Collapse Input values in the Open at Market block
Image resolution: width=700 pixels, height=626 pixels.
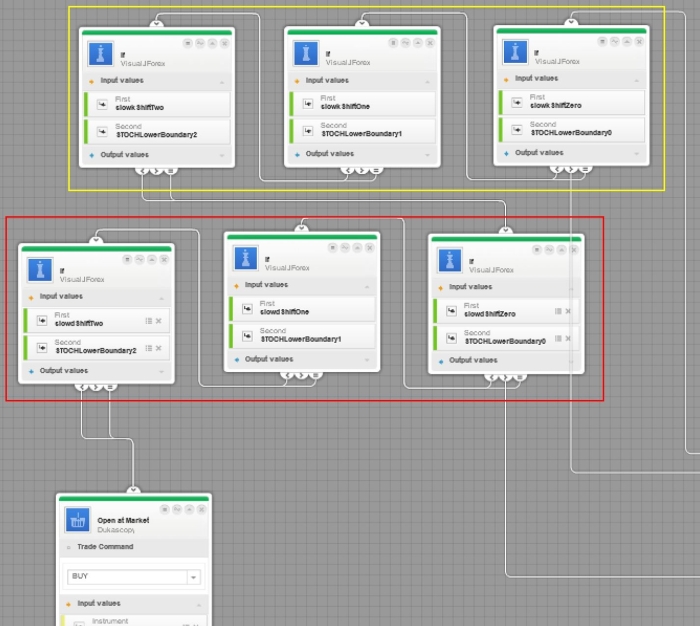(x=199, y=605)
